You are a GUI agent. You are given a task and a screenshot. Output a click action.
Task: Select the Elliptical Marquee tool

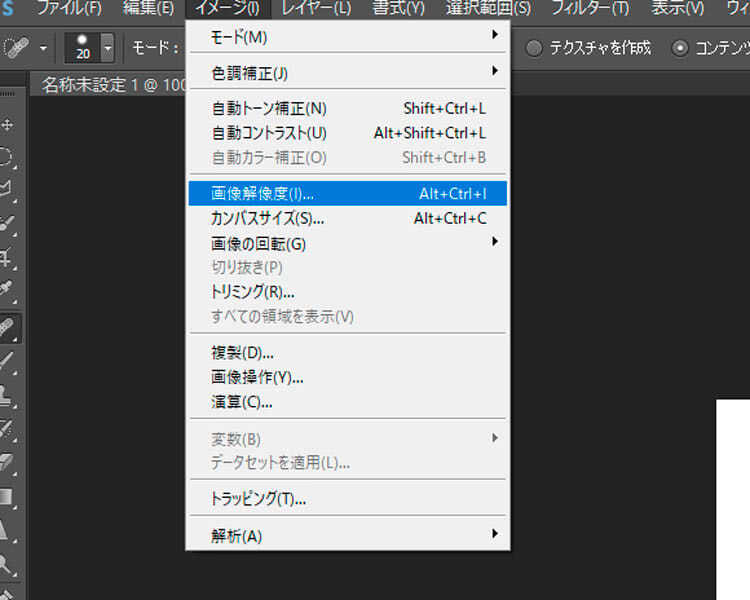9,157
